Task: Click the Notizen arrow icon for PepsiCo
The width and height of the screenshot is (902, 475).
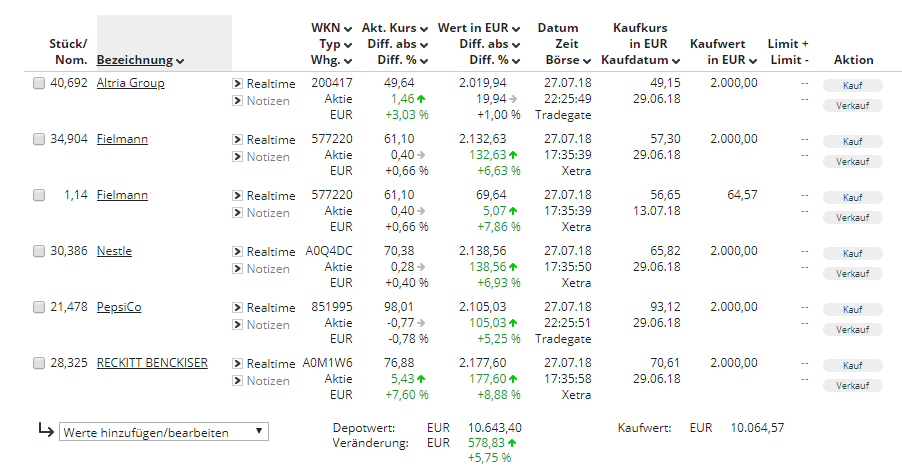Action: [x=238, y=325]
